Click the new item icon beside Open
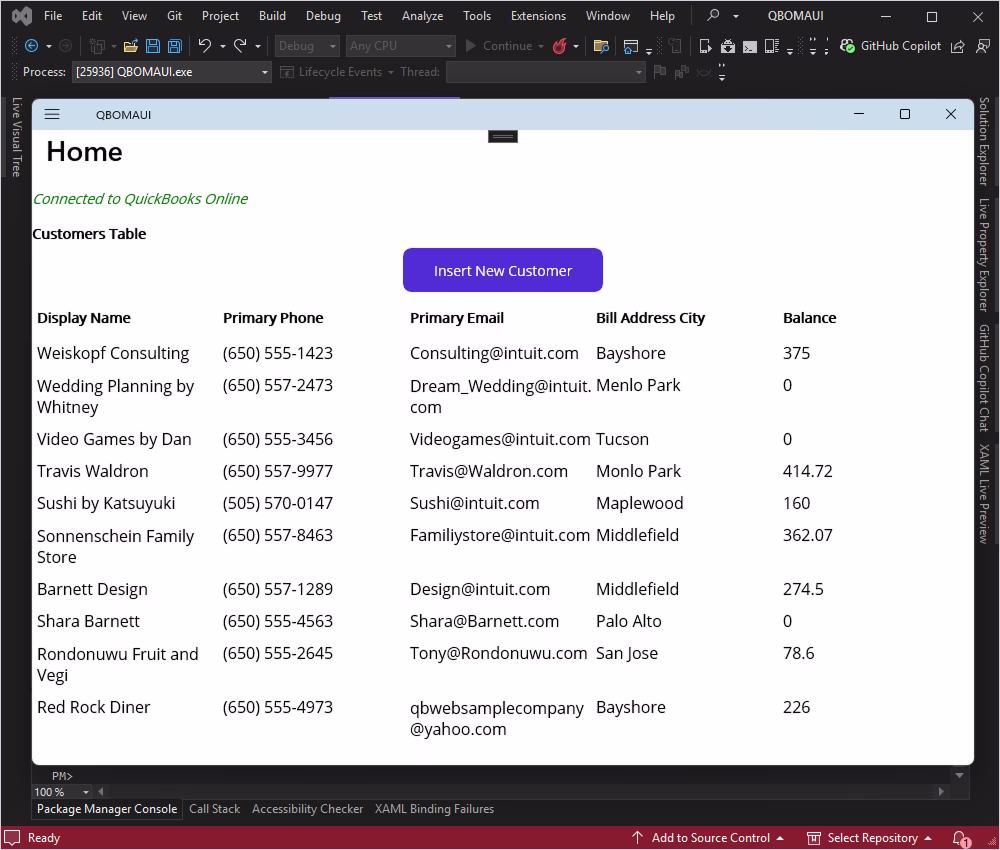This screenshot has height=850, width=1000. pyautogui.click(x=97, y=46)
